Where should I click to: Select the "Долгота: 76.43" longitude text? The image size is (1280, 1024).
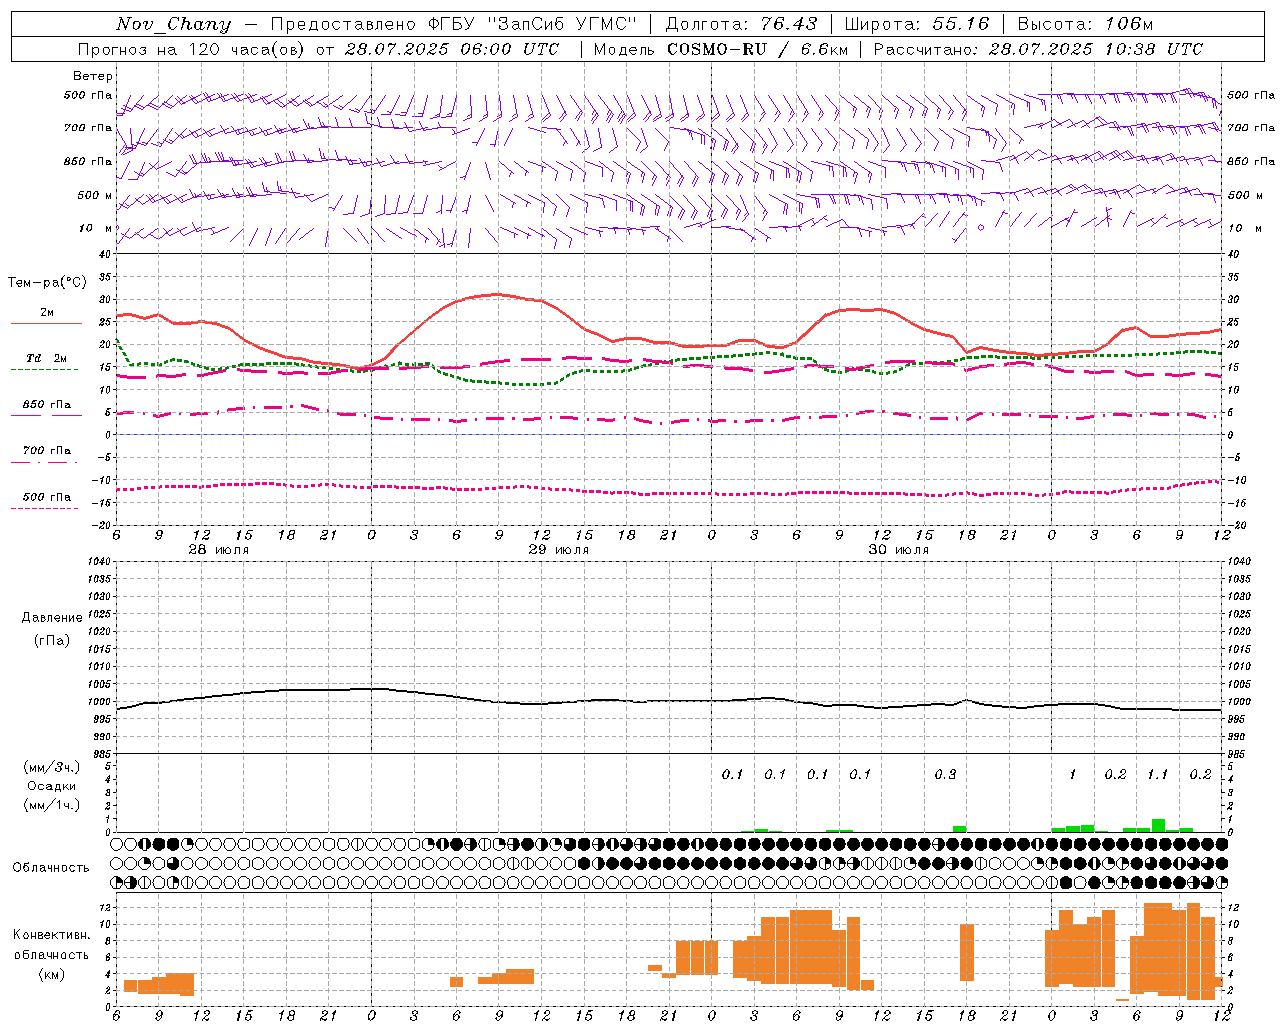(x=741, y=24)
